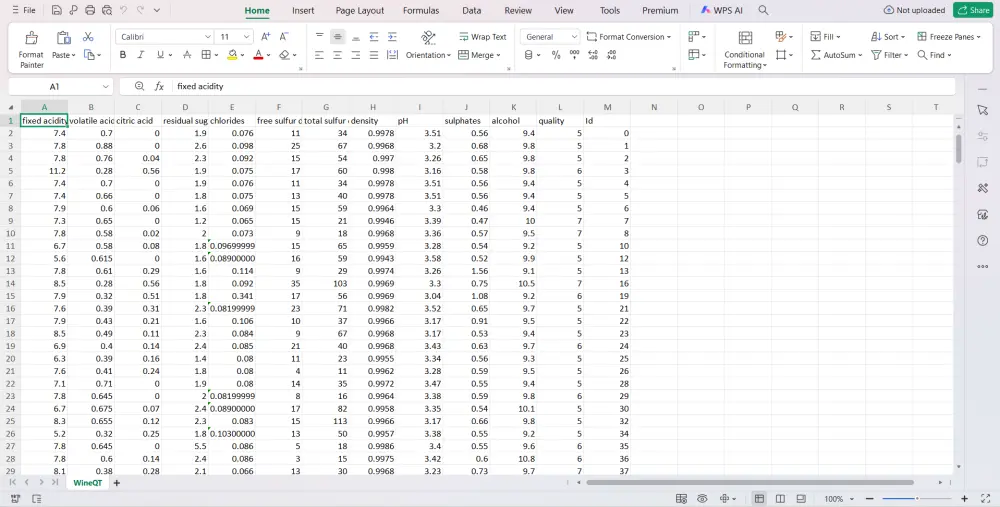The height and width of the screenshot is (507, 1000).
Task: Click the Print icon in quick access bar
Action: tap(90, 10)
